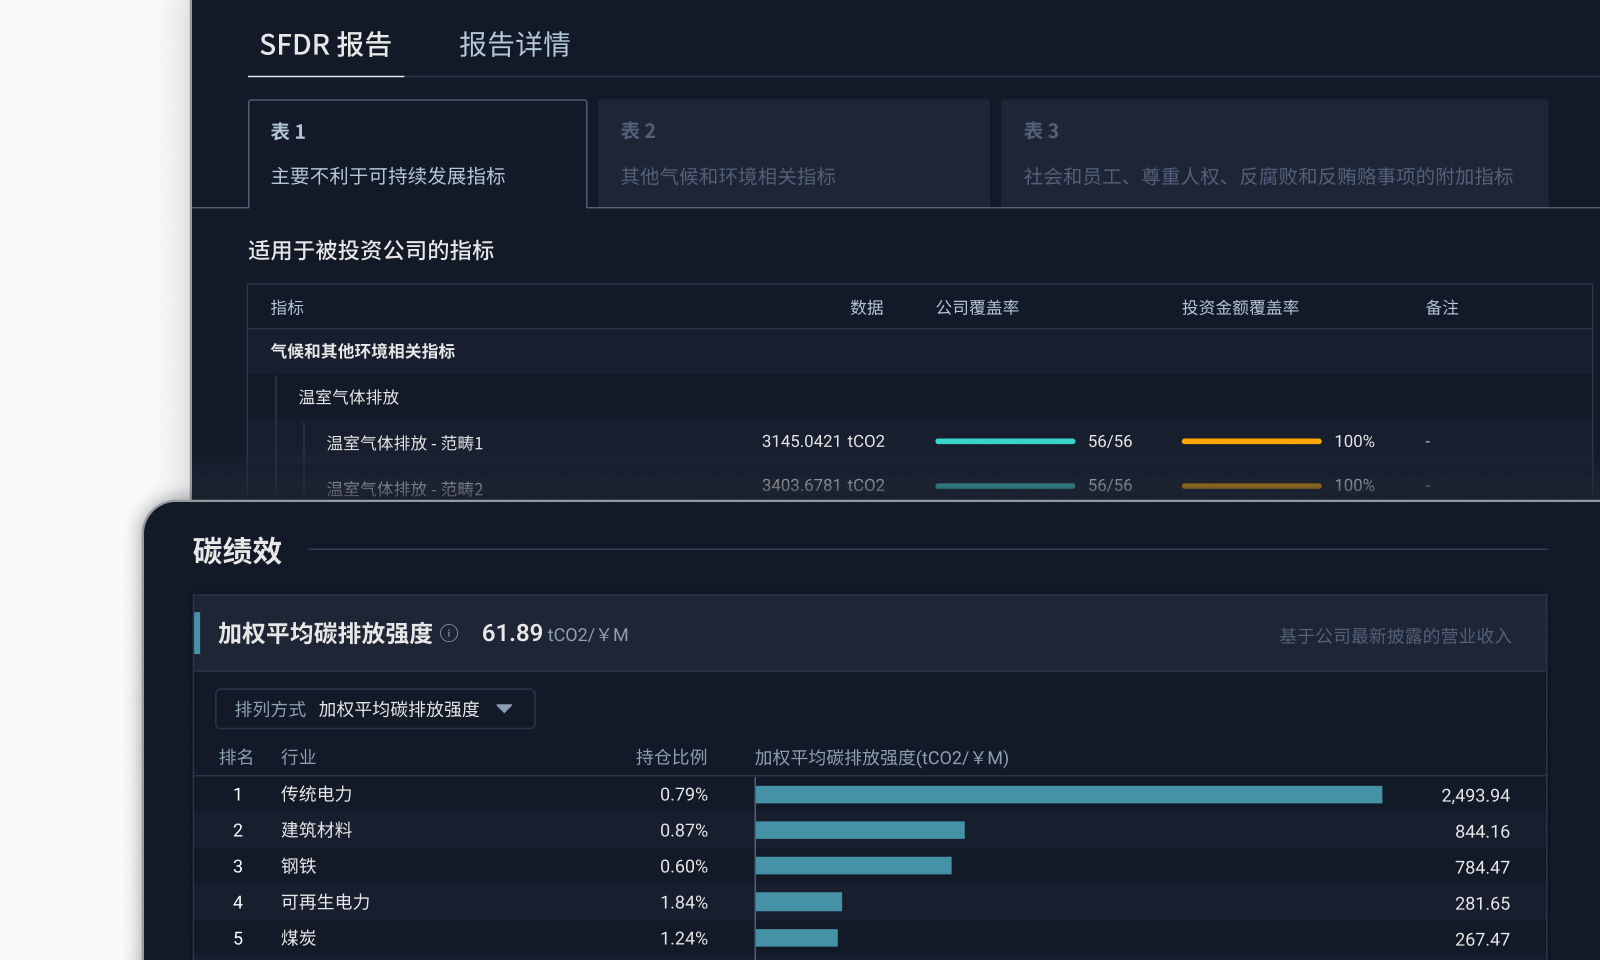Select the 温室气体排放 - 范畴1 row
The image size is (1600, 960).
click(920, 442)
